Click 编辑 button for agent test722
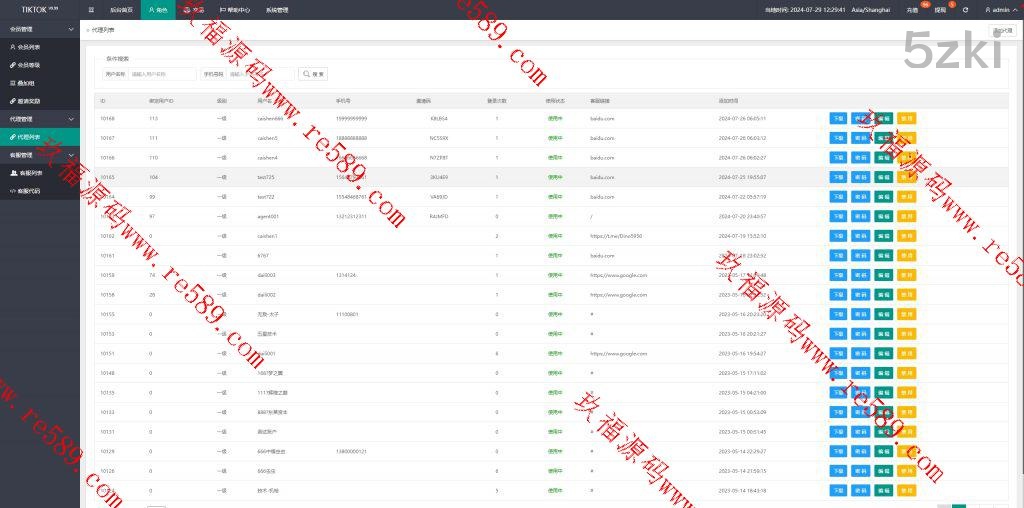Screen dimensions: 1024x508 click(883, 196)
